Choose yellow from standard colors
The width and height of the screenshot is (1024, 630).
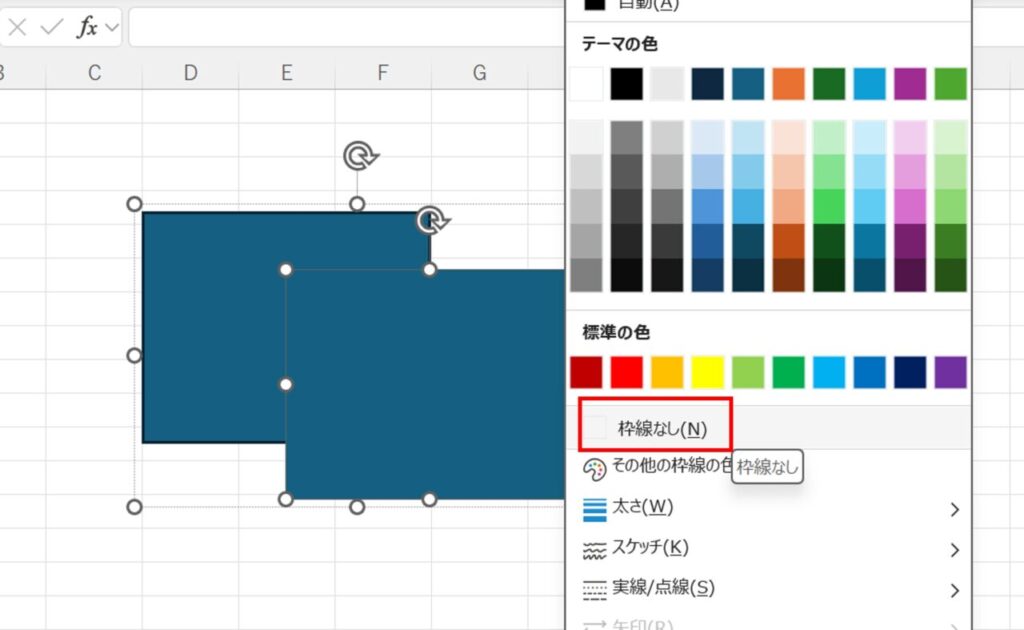(708, 372)
